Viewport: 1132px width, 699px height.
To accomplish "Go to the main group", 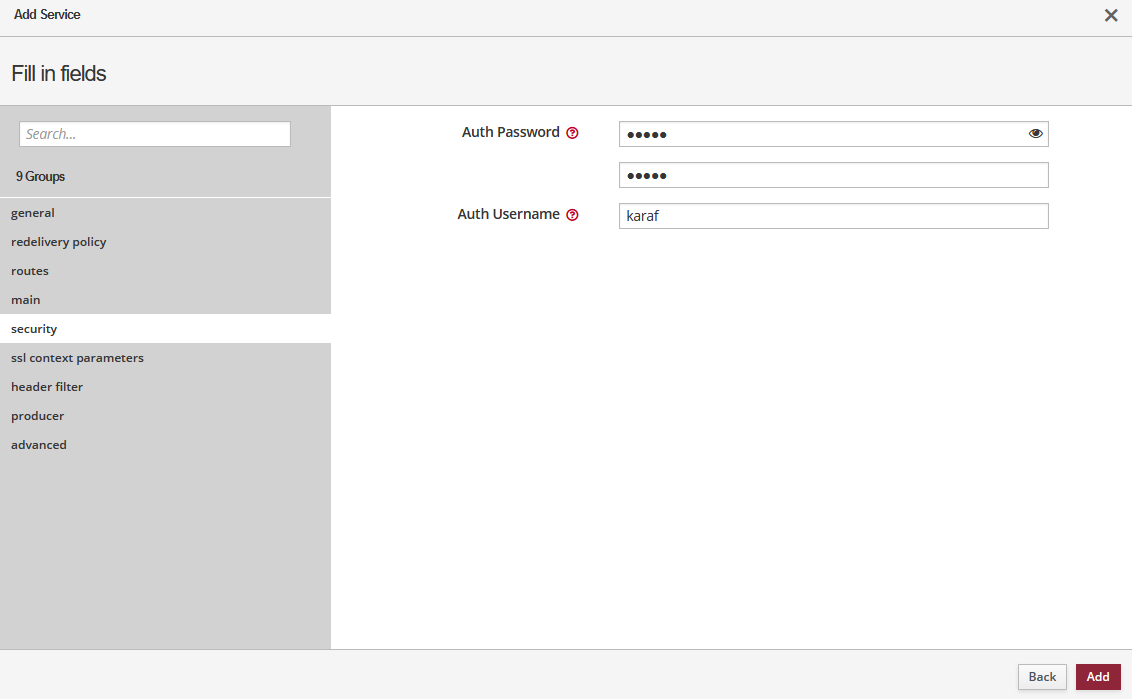I will (26, 300).
